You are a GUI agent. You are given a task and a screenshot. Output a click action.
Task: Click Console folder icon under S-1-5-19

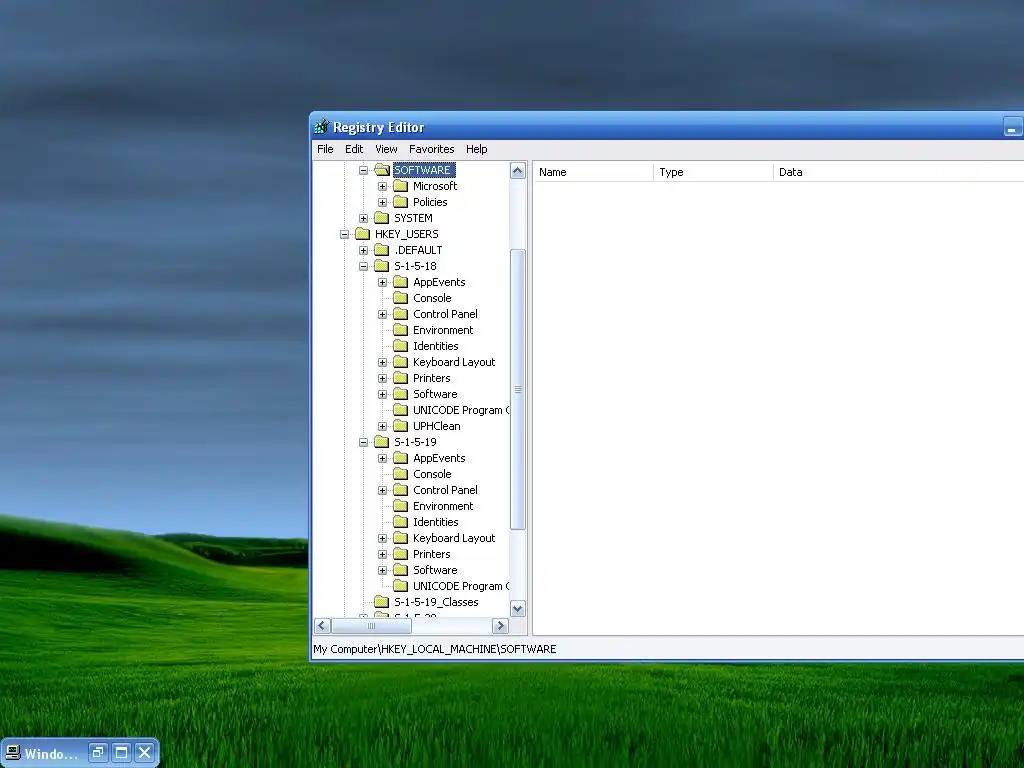[400, 474]
